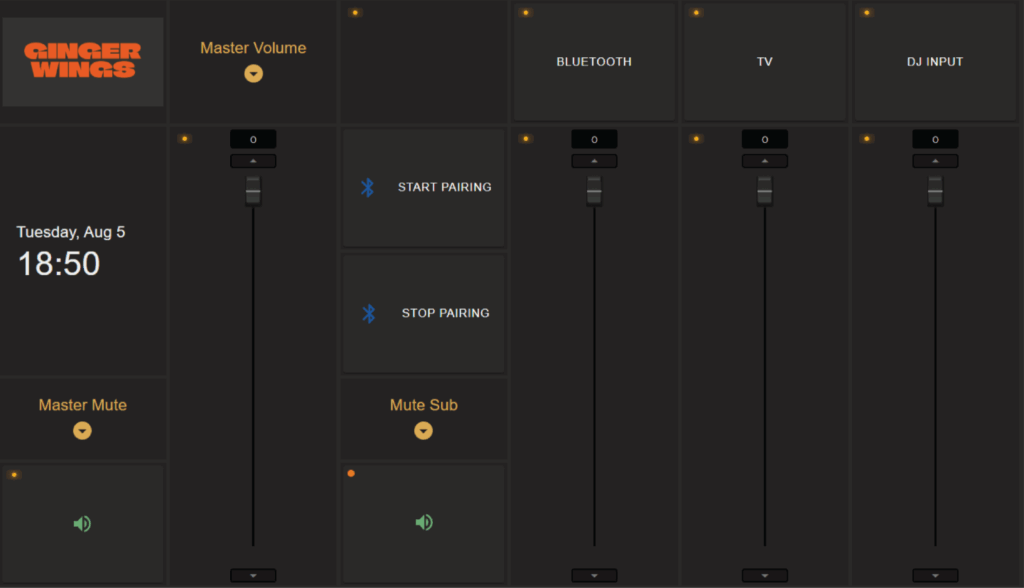The image size is (1024, 588).
Task: Expand the Master Volume dropdown arrow
Action: 253,73
